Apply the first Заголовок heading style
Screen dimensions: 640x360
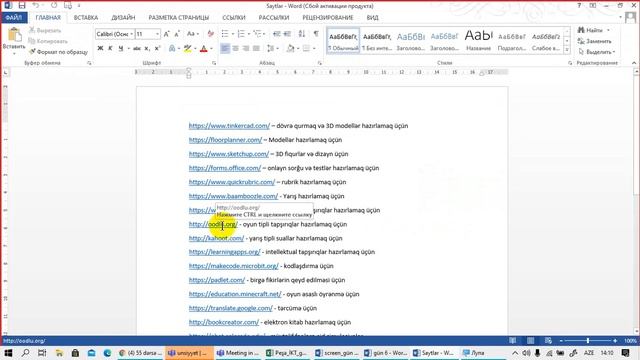pyautogui.click(x=411, y=40)
